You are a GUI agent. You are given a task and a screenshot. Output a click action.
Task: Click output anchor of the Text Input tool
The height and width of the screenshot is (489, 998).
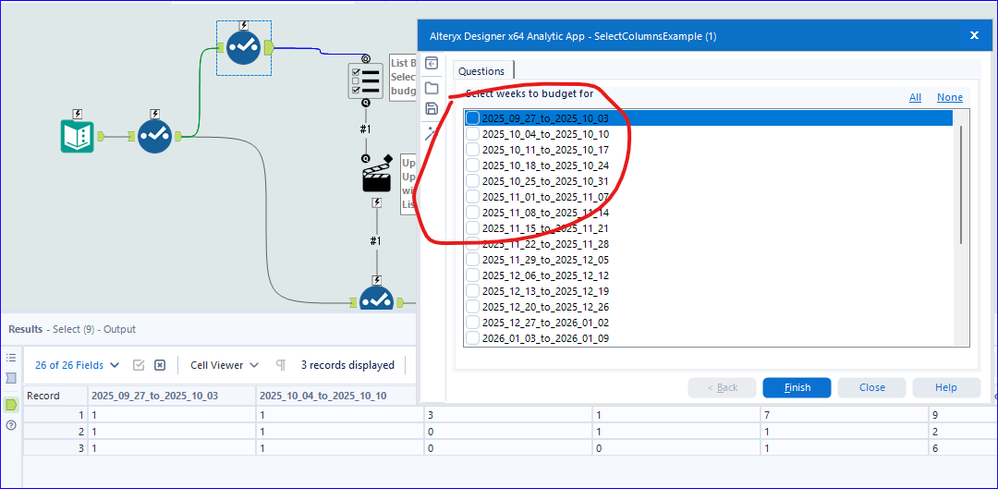[101, 136]
